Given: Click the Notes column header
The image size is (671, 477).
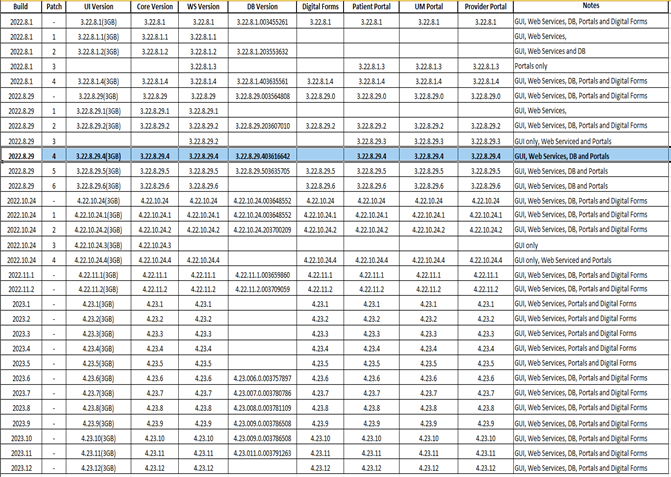Looking at the screenshot, I should [590, 6].
